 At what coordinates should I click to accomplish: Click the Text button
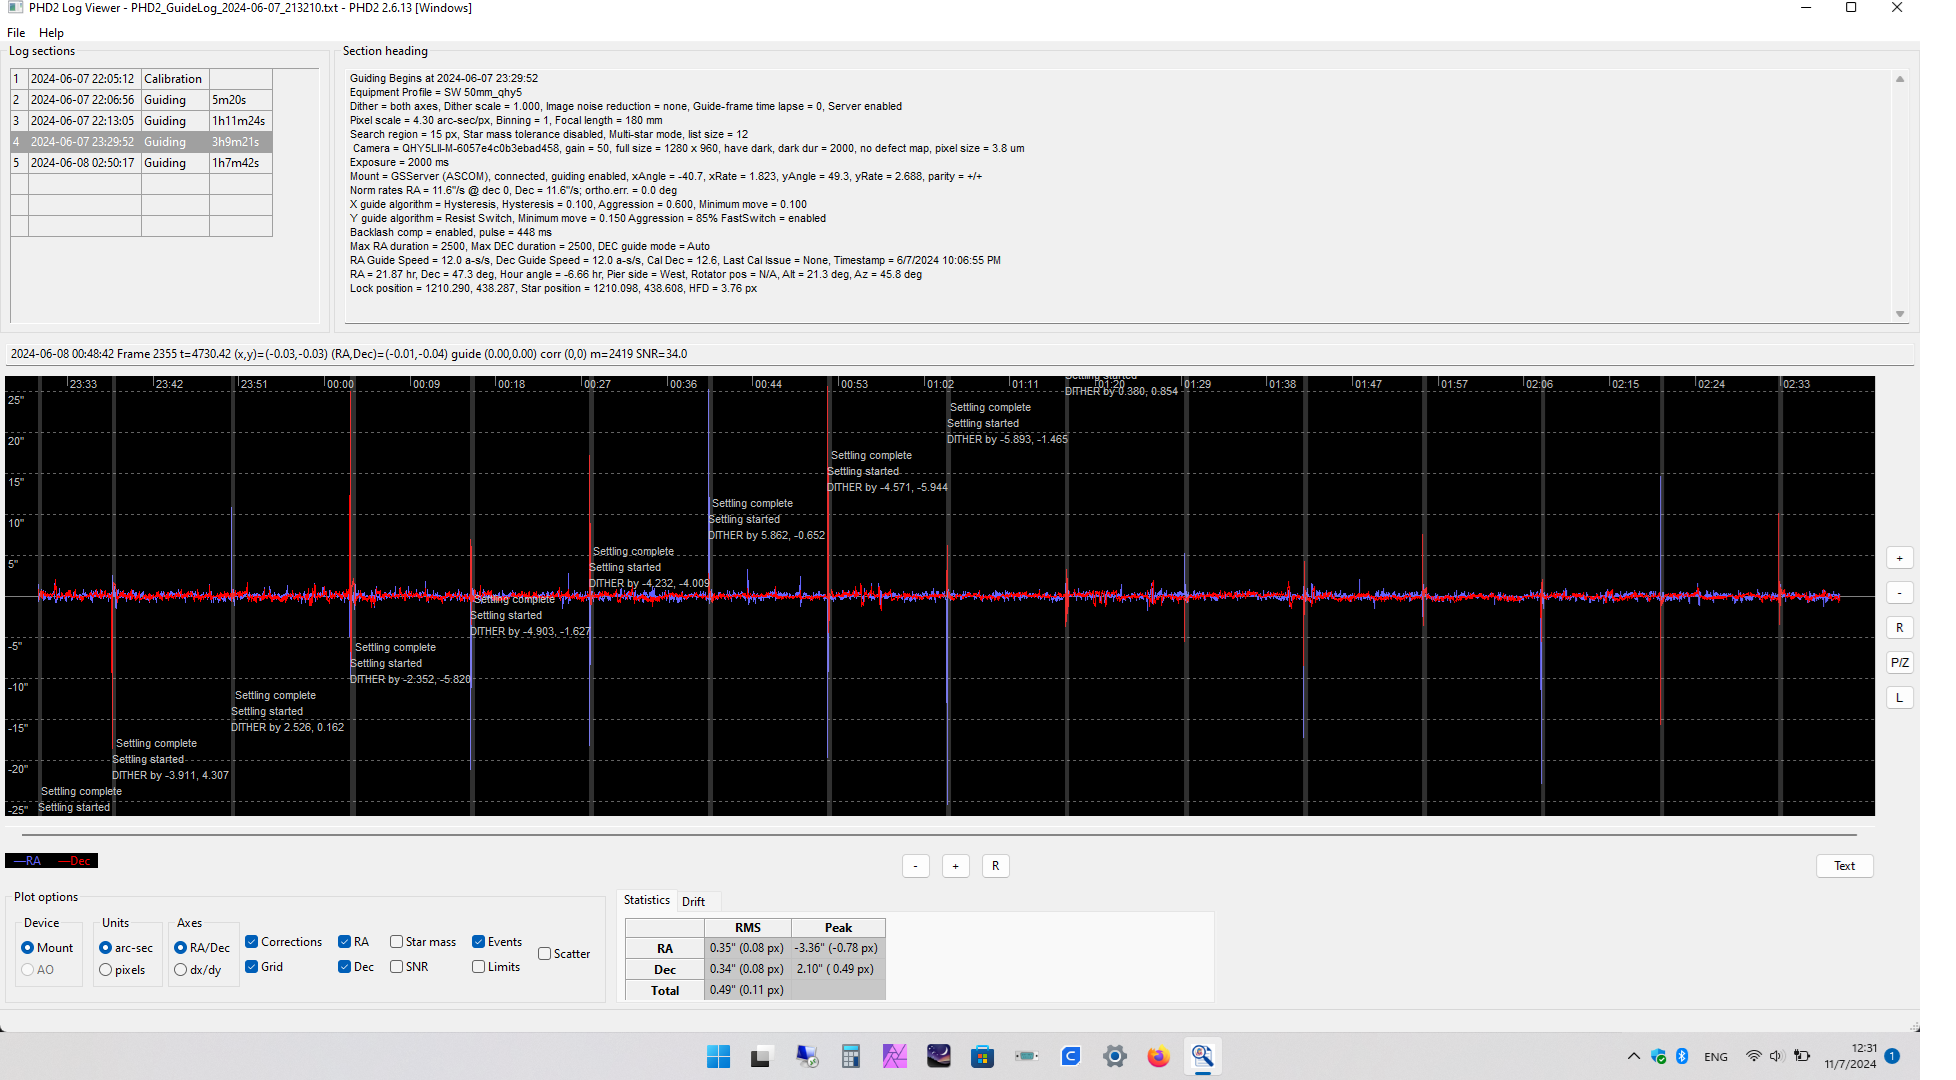[1844, 866]
